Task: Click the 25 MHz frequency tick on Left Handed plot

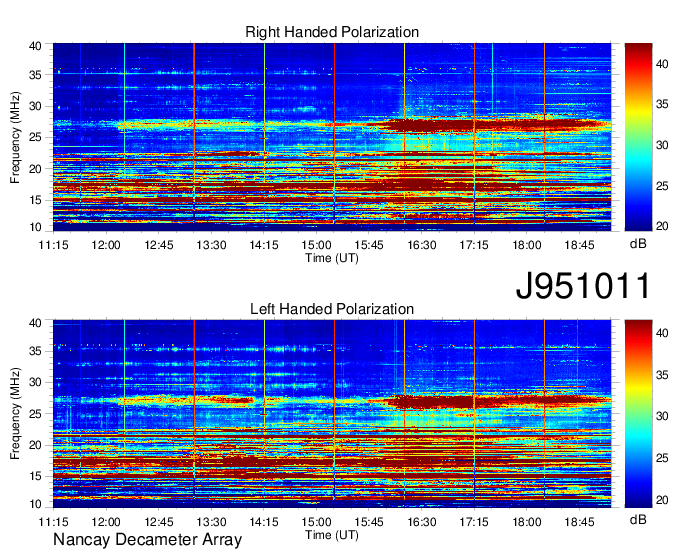Action: tap(35, 414)
